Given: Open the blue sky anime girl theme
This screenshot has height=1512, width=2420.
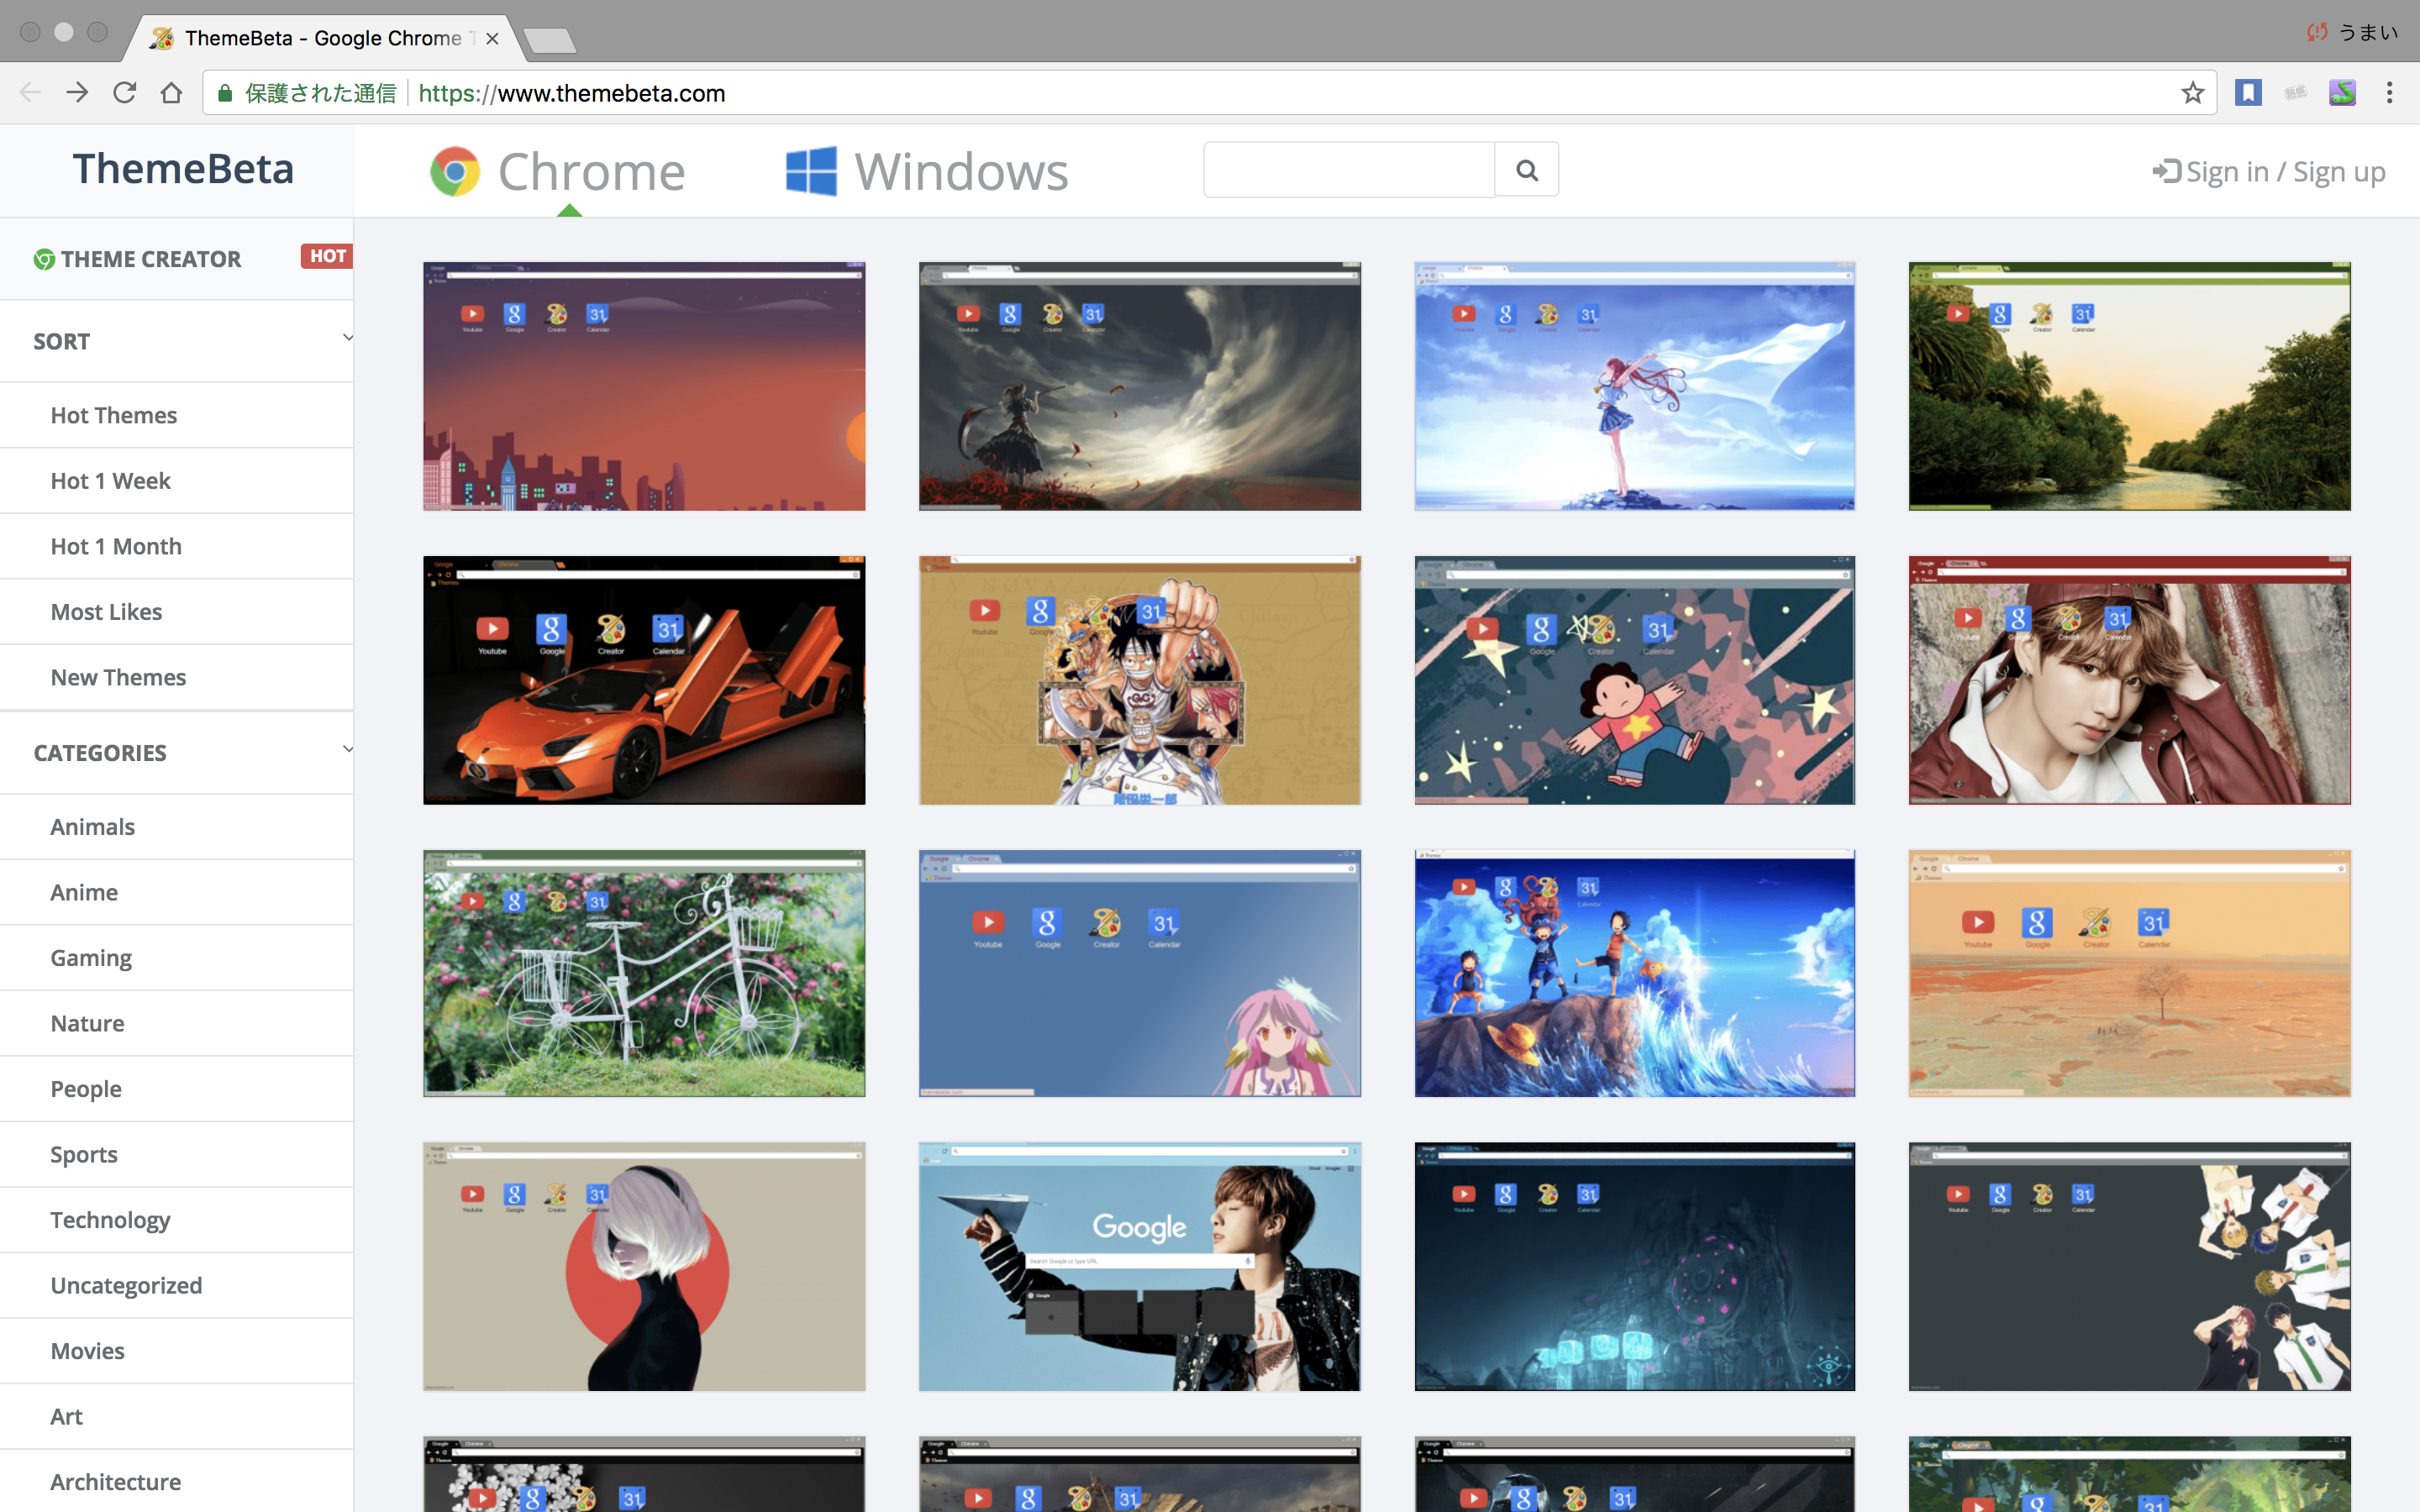Looking at the screenshot, I should tap(1635, 386).
